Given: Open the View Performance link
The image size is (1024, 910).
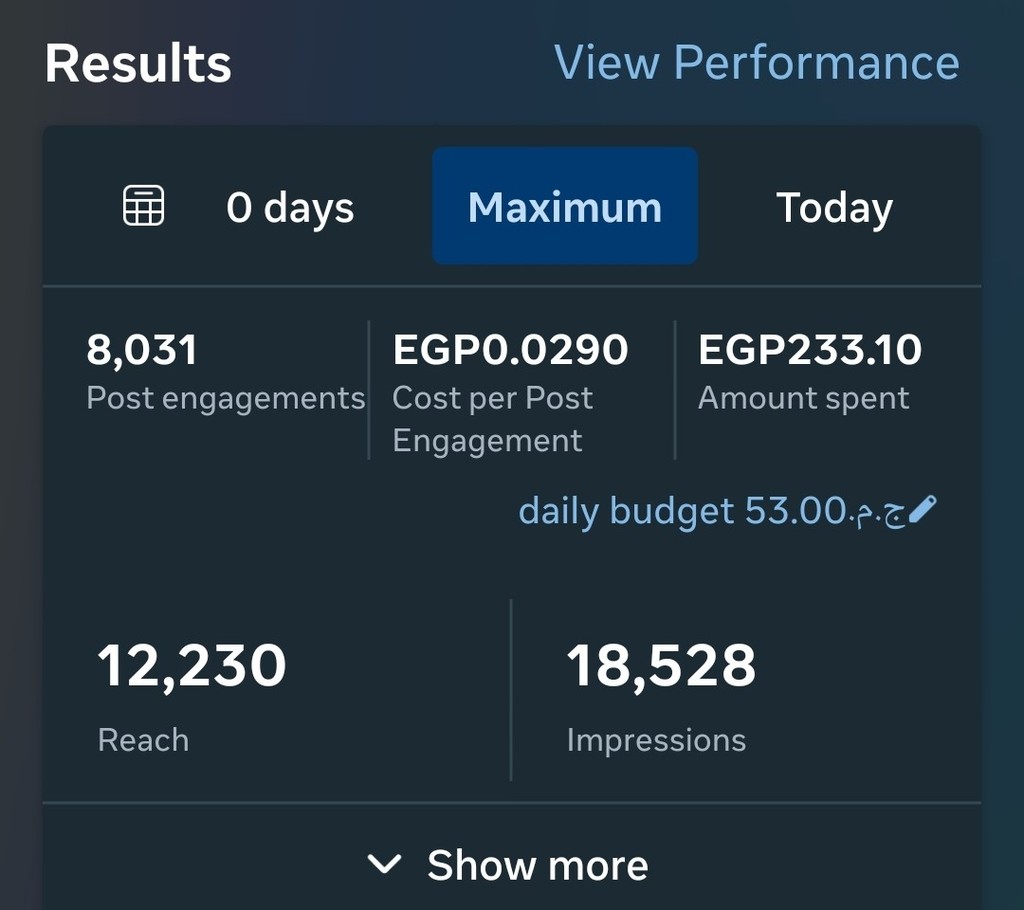Looking at the screenshot, I should [x=756, y=62].
